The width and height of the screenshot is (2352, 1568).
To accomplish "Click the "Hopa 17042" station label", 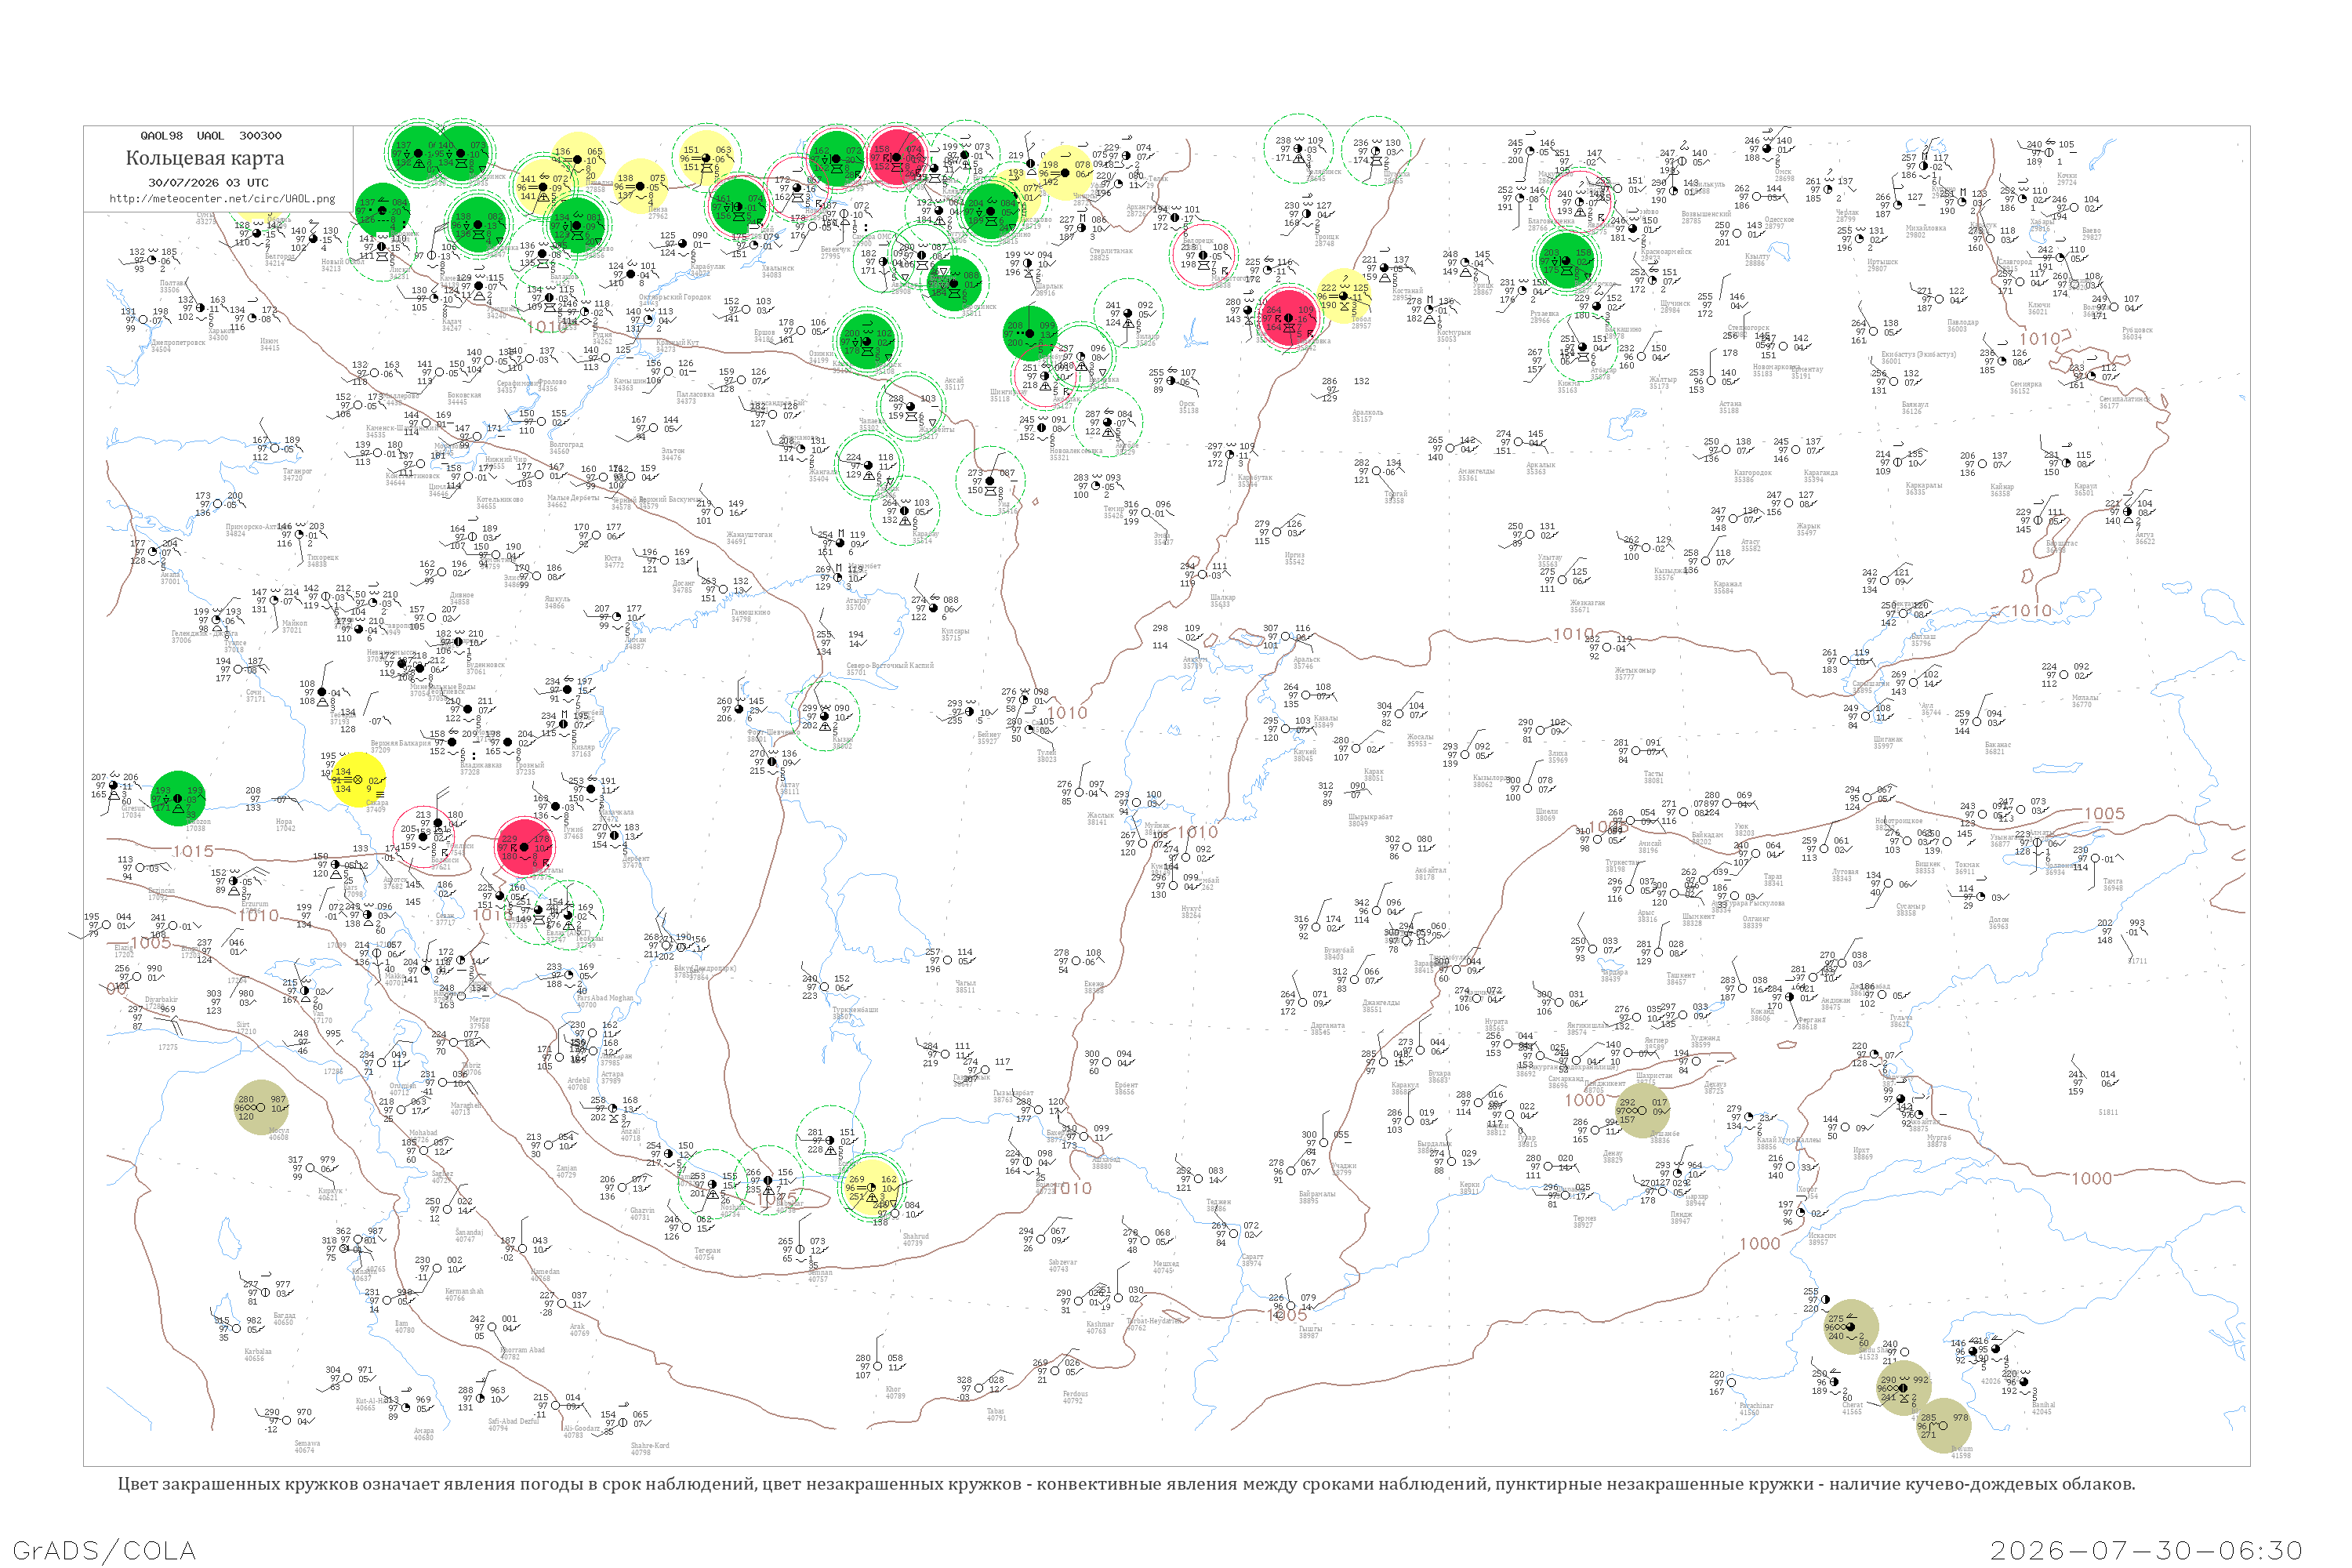I will (285, 825).
